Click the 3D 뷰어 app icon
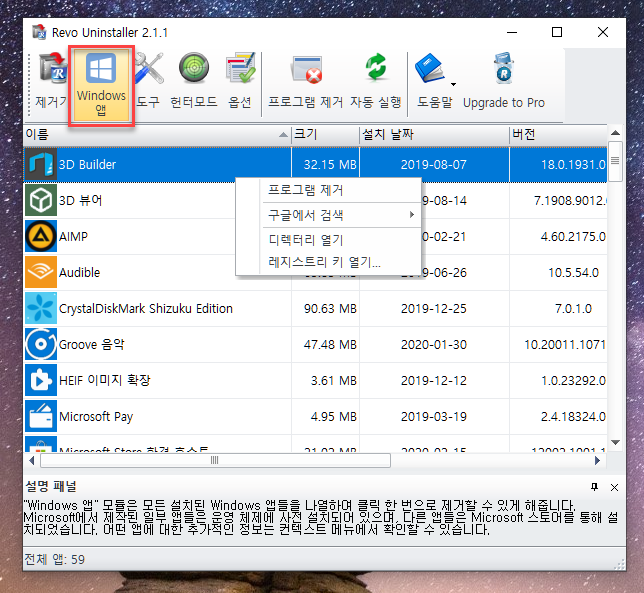 click(x=41, y=200)
